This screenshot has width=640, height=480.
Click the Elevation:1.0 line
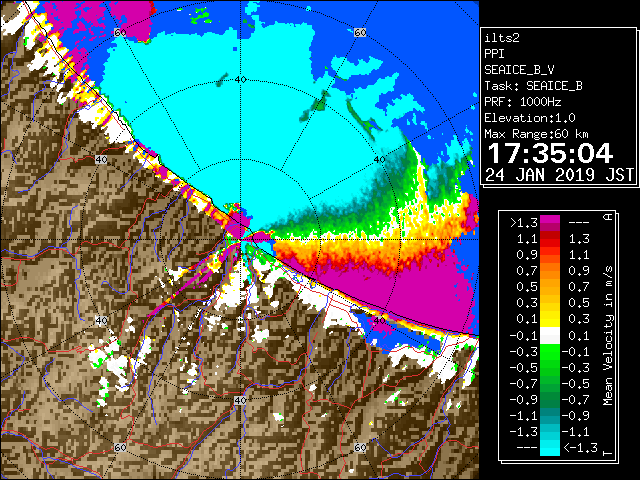pyautogui.click(x=530, y=118)
